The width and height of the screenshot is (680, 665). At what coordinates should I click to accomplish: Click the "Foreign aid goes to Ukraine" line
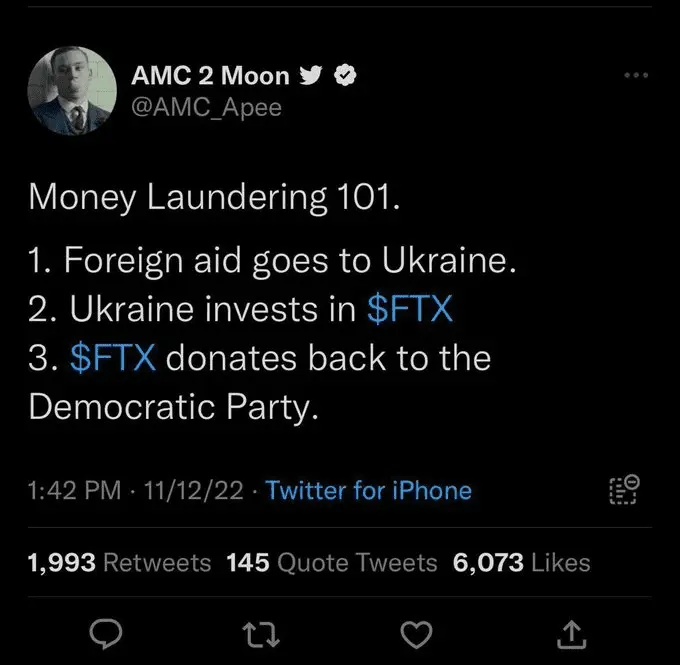pos(273,262)
